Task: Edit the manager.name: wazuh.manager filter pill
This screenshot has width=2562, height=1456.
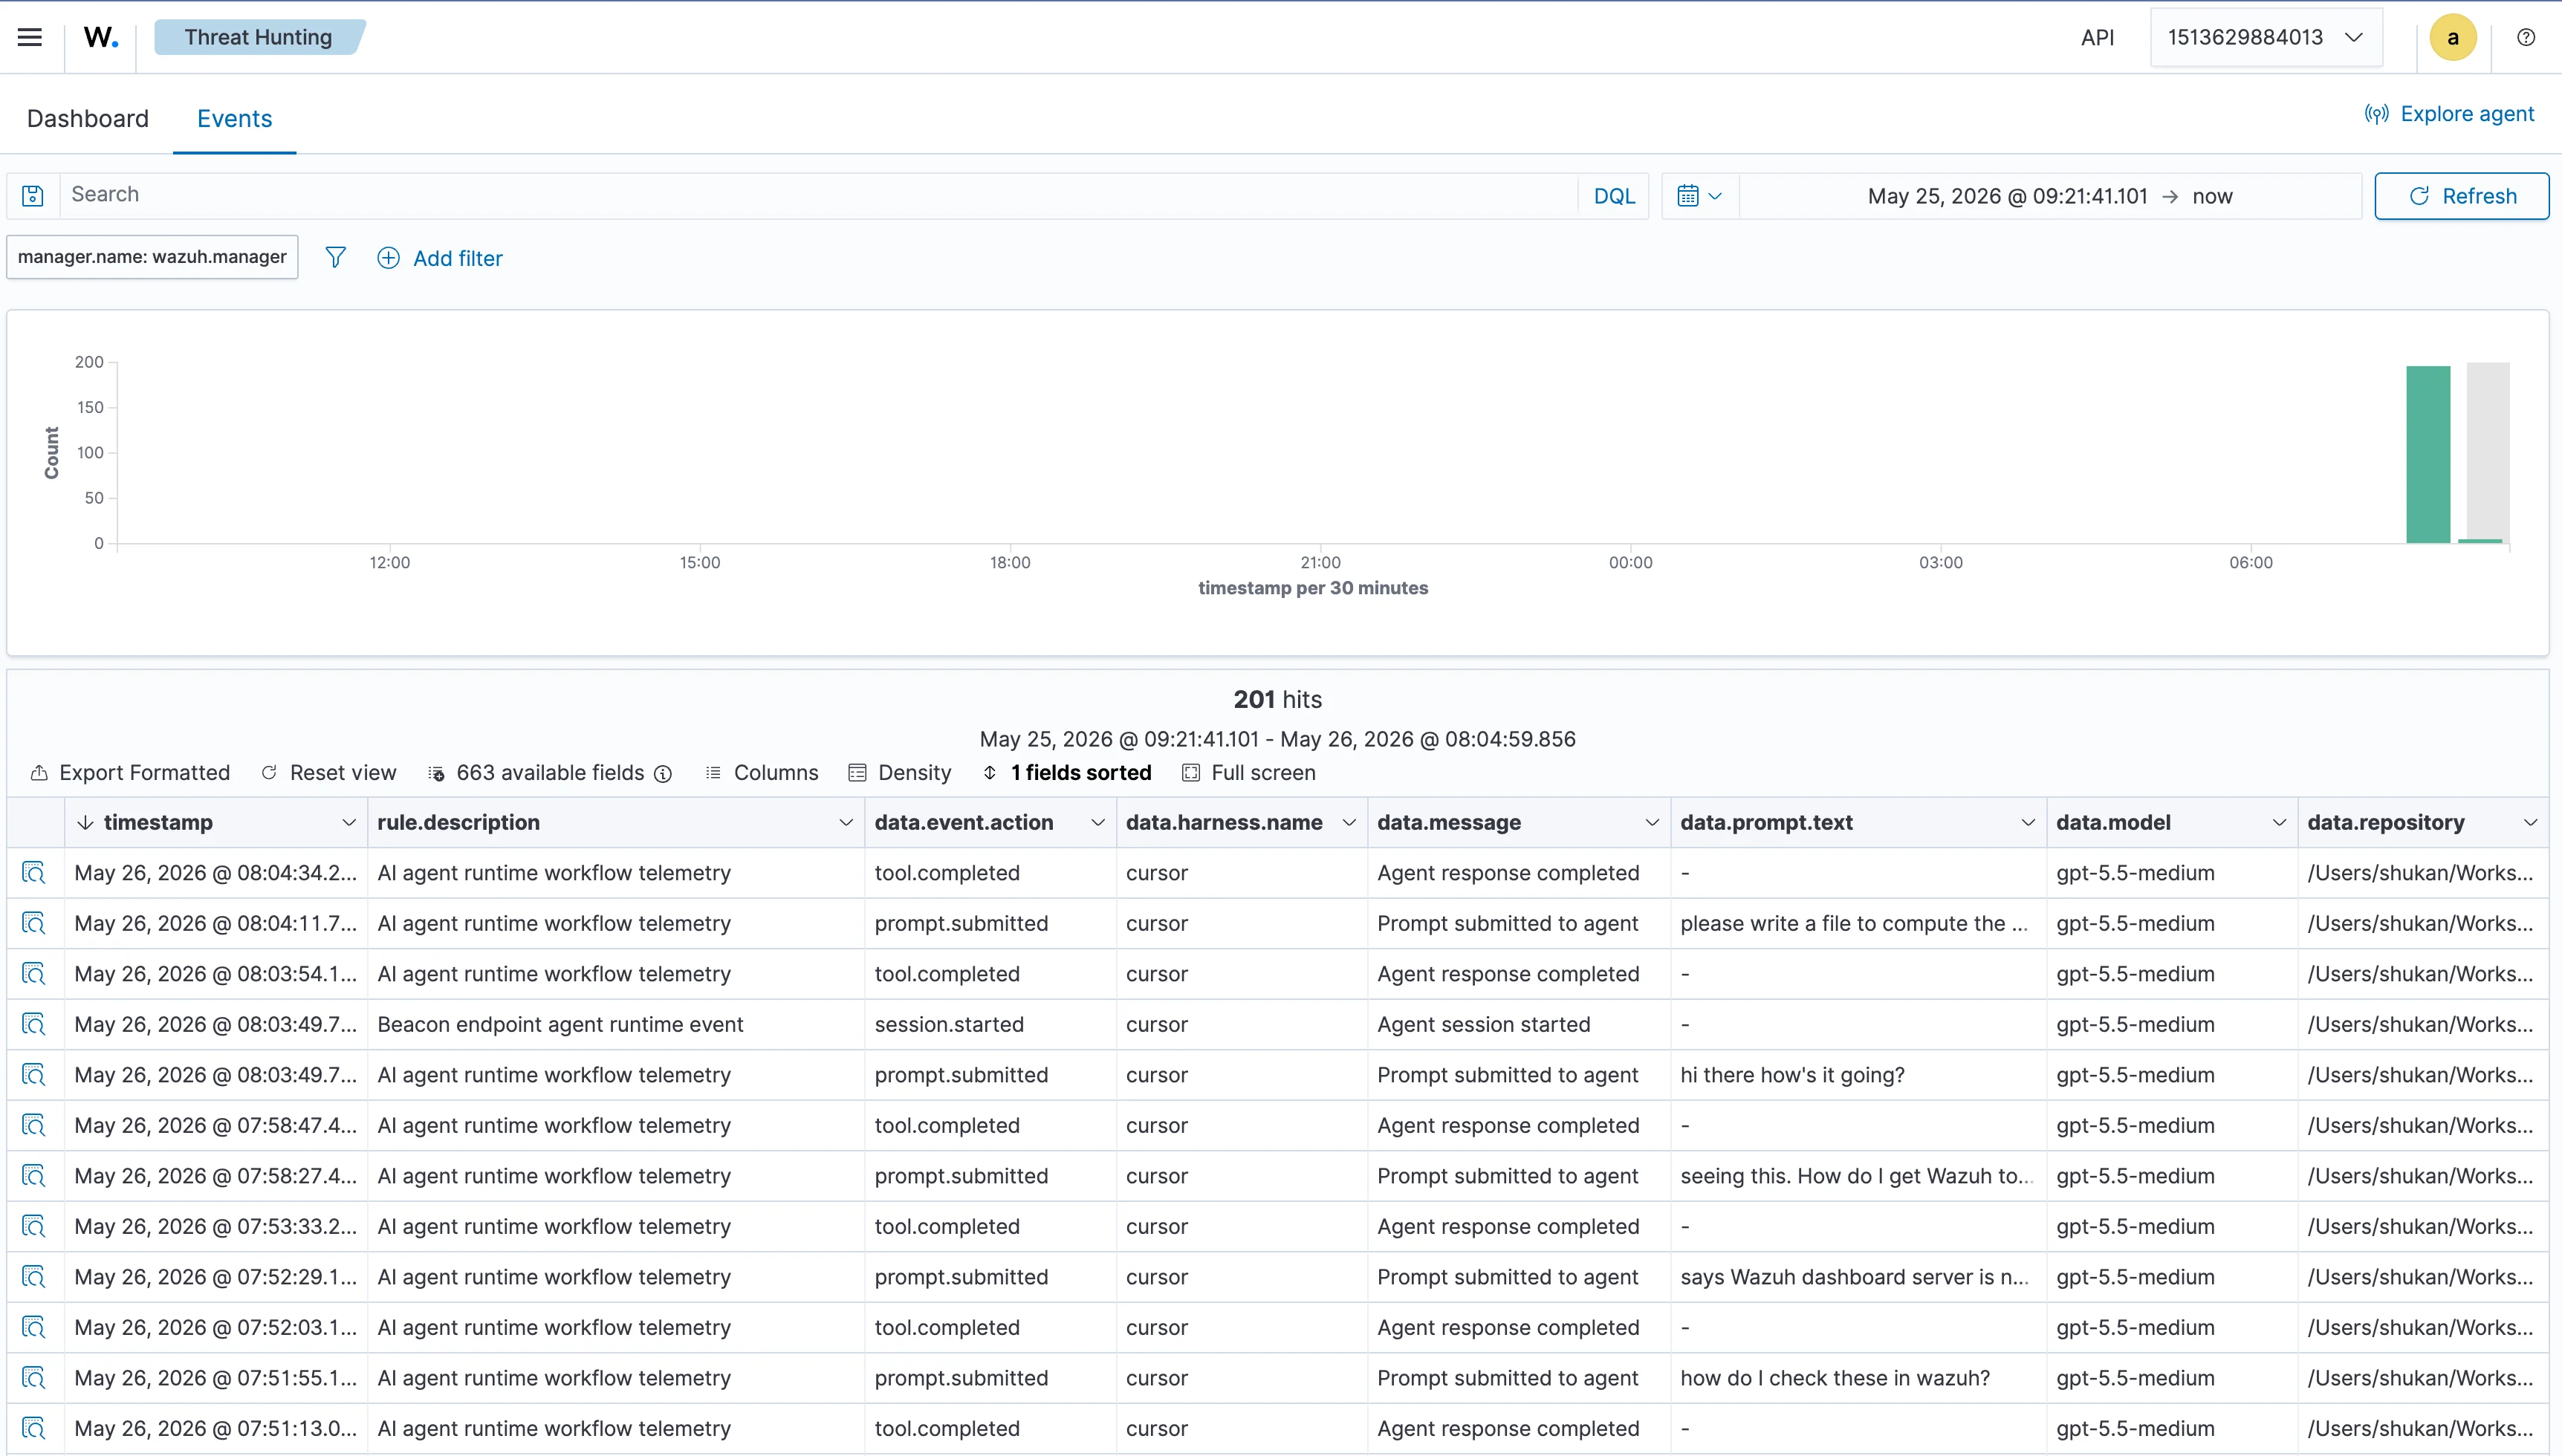Action: point(152,257)
